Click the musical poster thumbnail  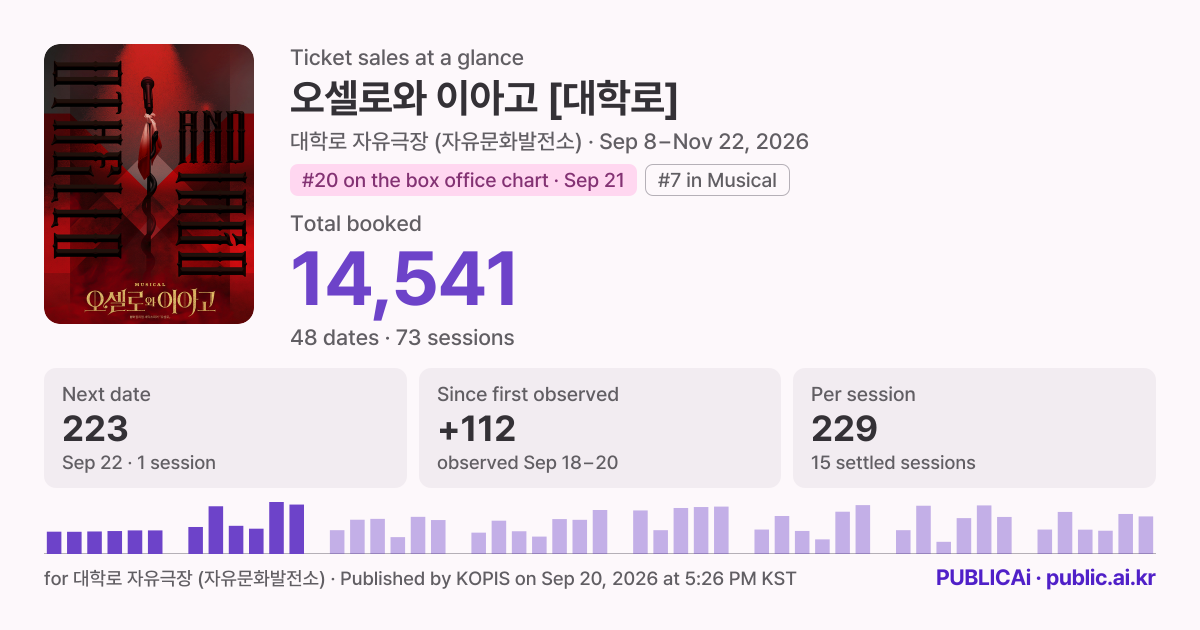[149, 184]
